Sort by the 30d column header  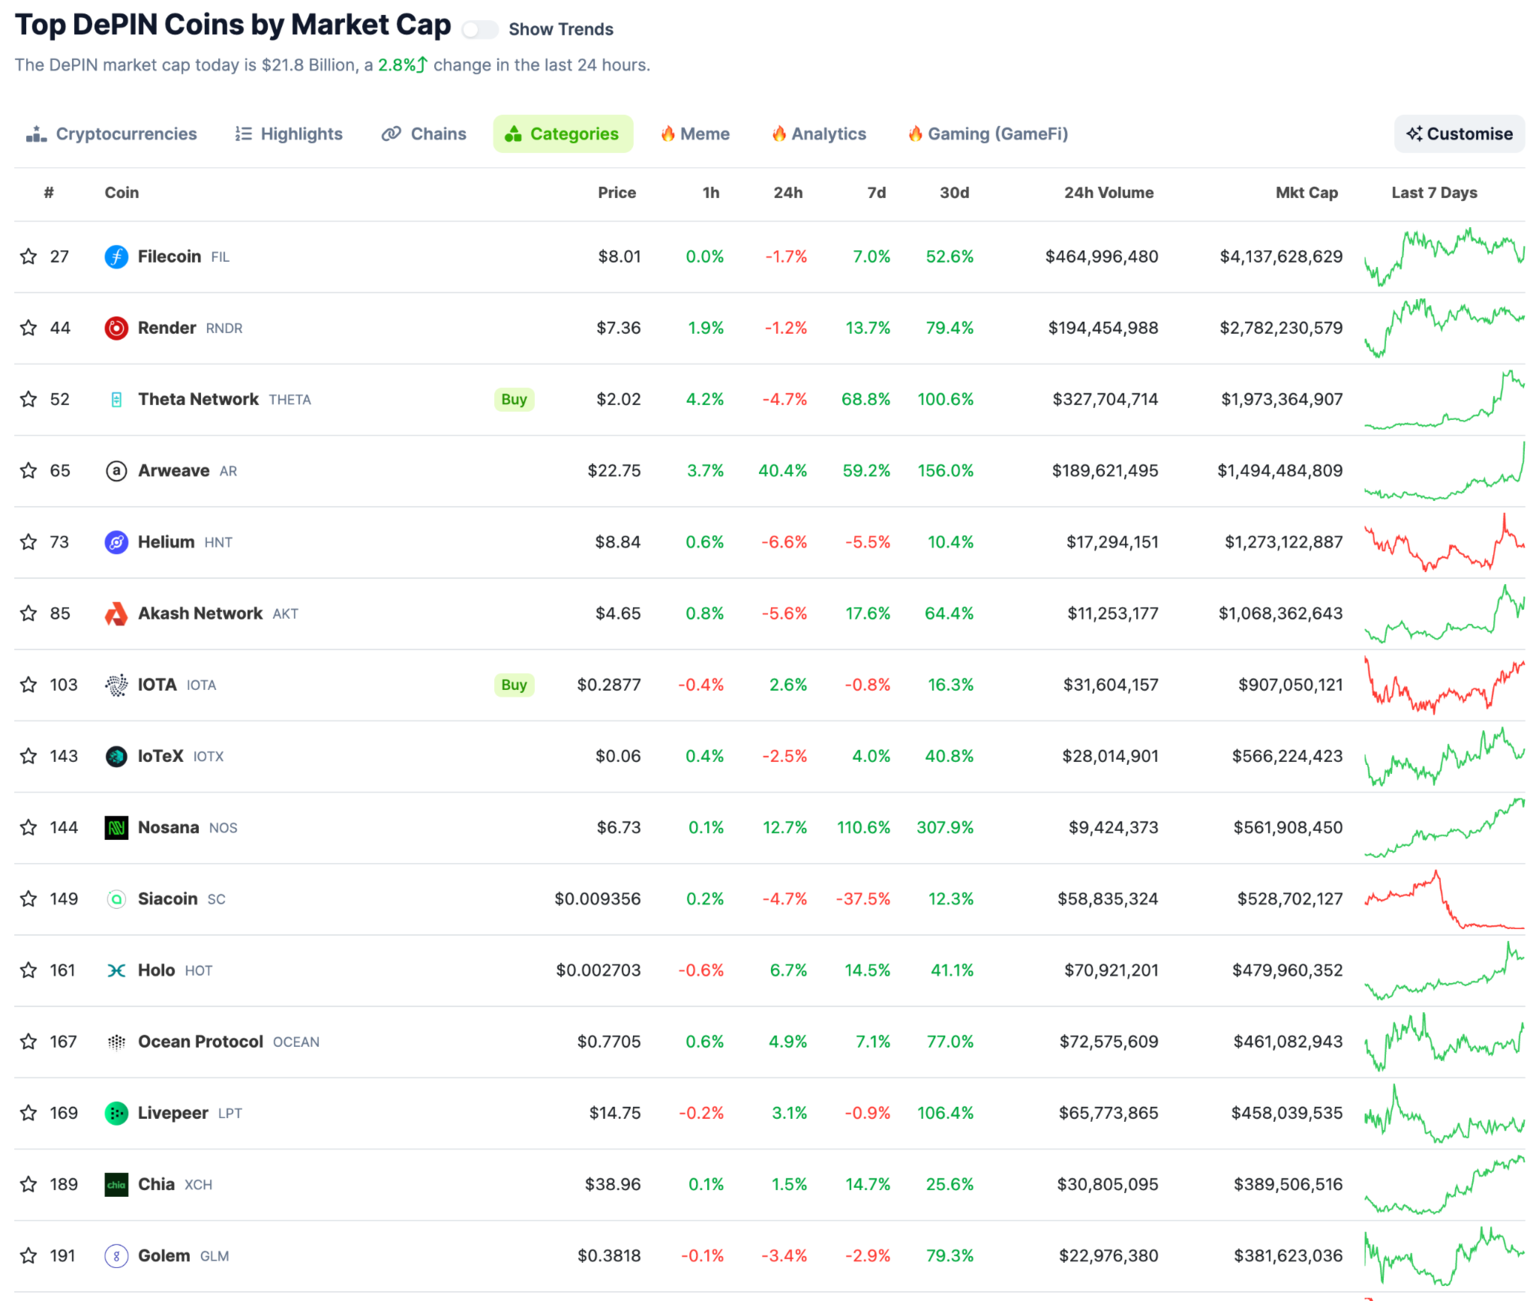(954, 193)
